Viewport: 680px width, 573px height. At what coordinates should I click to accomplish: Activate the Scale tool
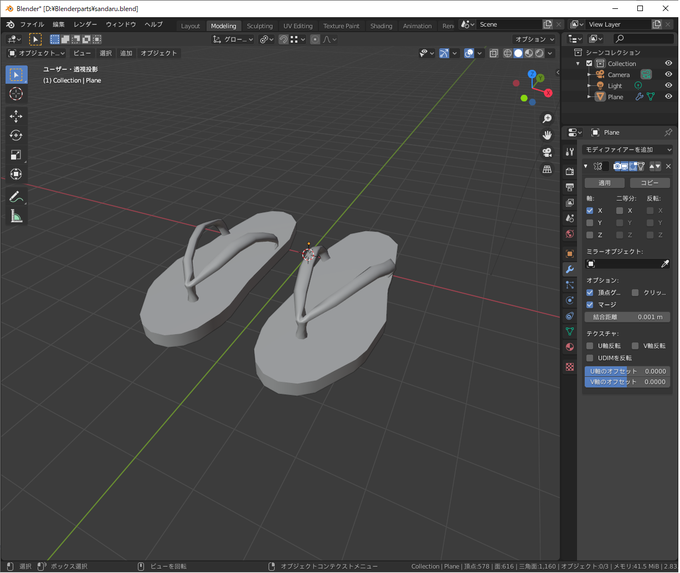[16, 155]
